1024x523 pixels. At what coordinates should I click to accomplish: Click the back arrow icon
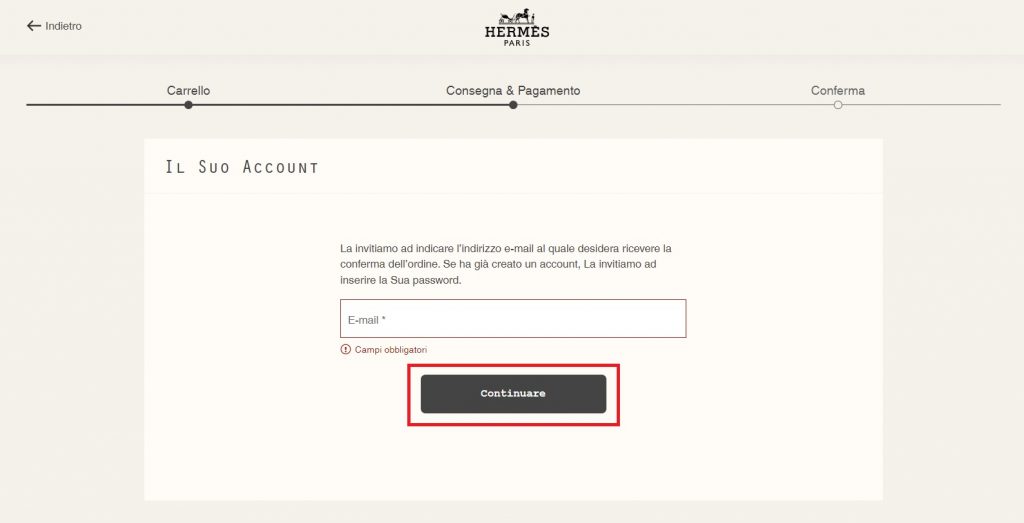point(34,26)
